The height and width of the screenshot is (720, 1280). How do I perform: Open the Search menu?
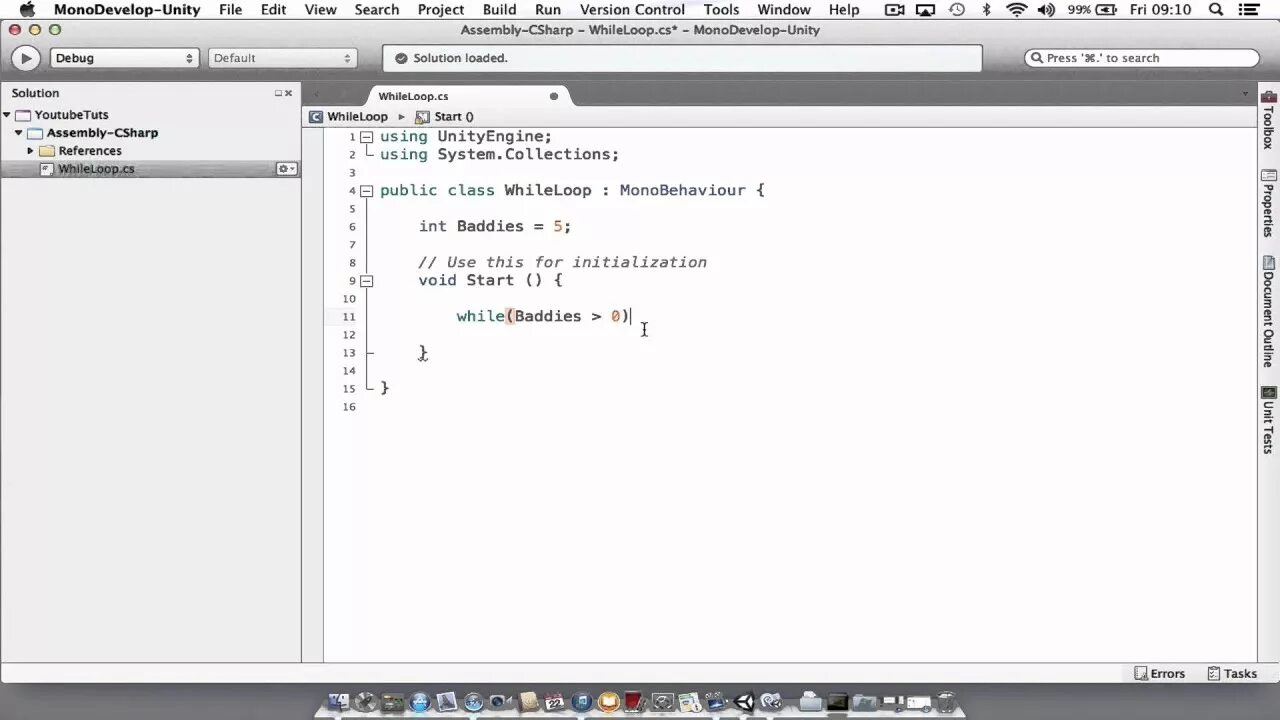(377, 10)
